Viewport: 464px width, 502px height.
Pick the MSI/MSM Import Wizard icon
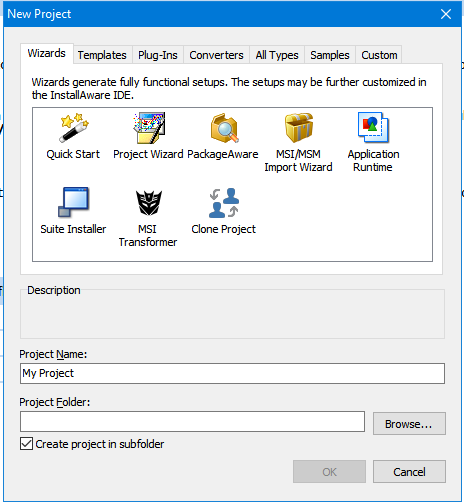click(x=299, y=128)
